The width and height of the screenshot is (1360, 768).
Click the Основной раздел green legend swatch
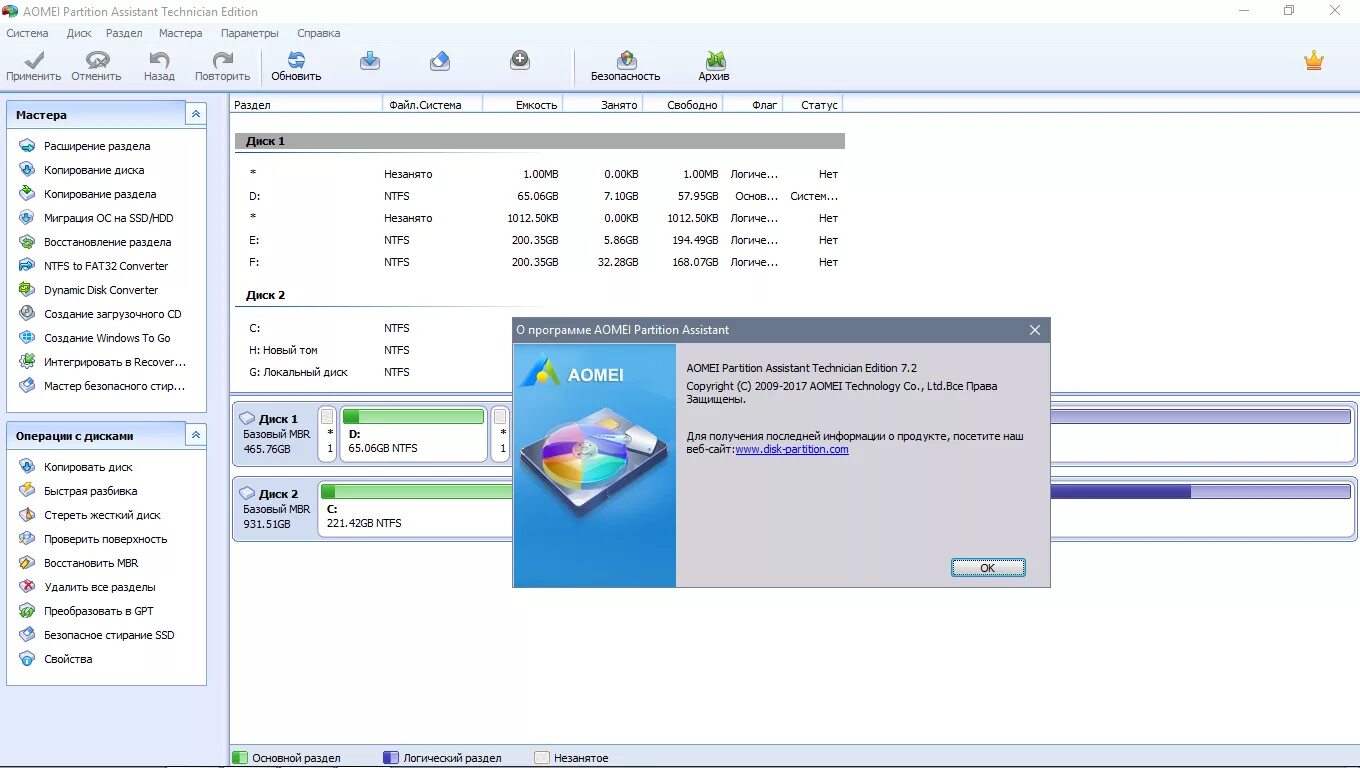tap(240, 758)
